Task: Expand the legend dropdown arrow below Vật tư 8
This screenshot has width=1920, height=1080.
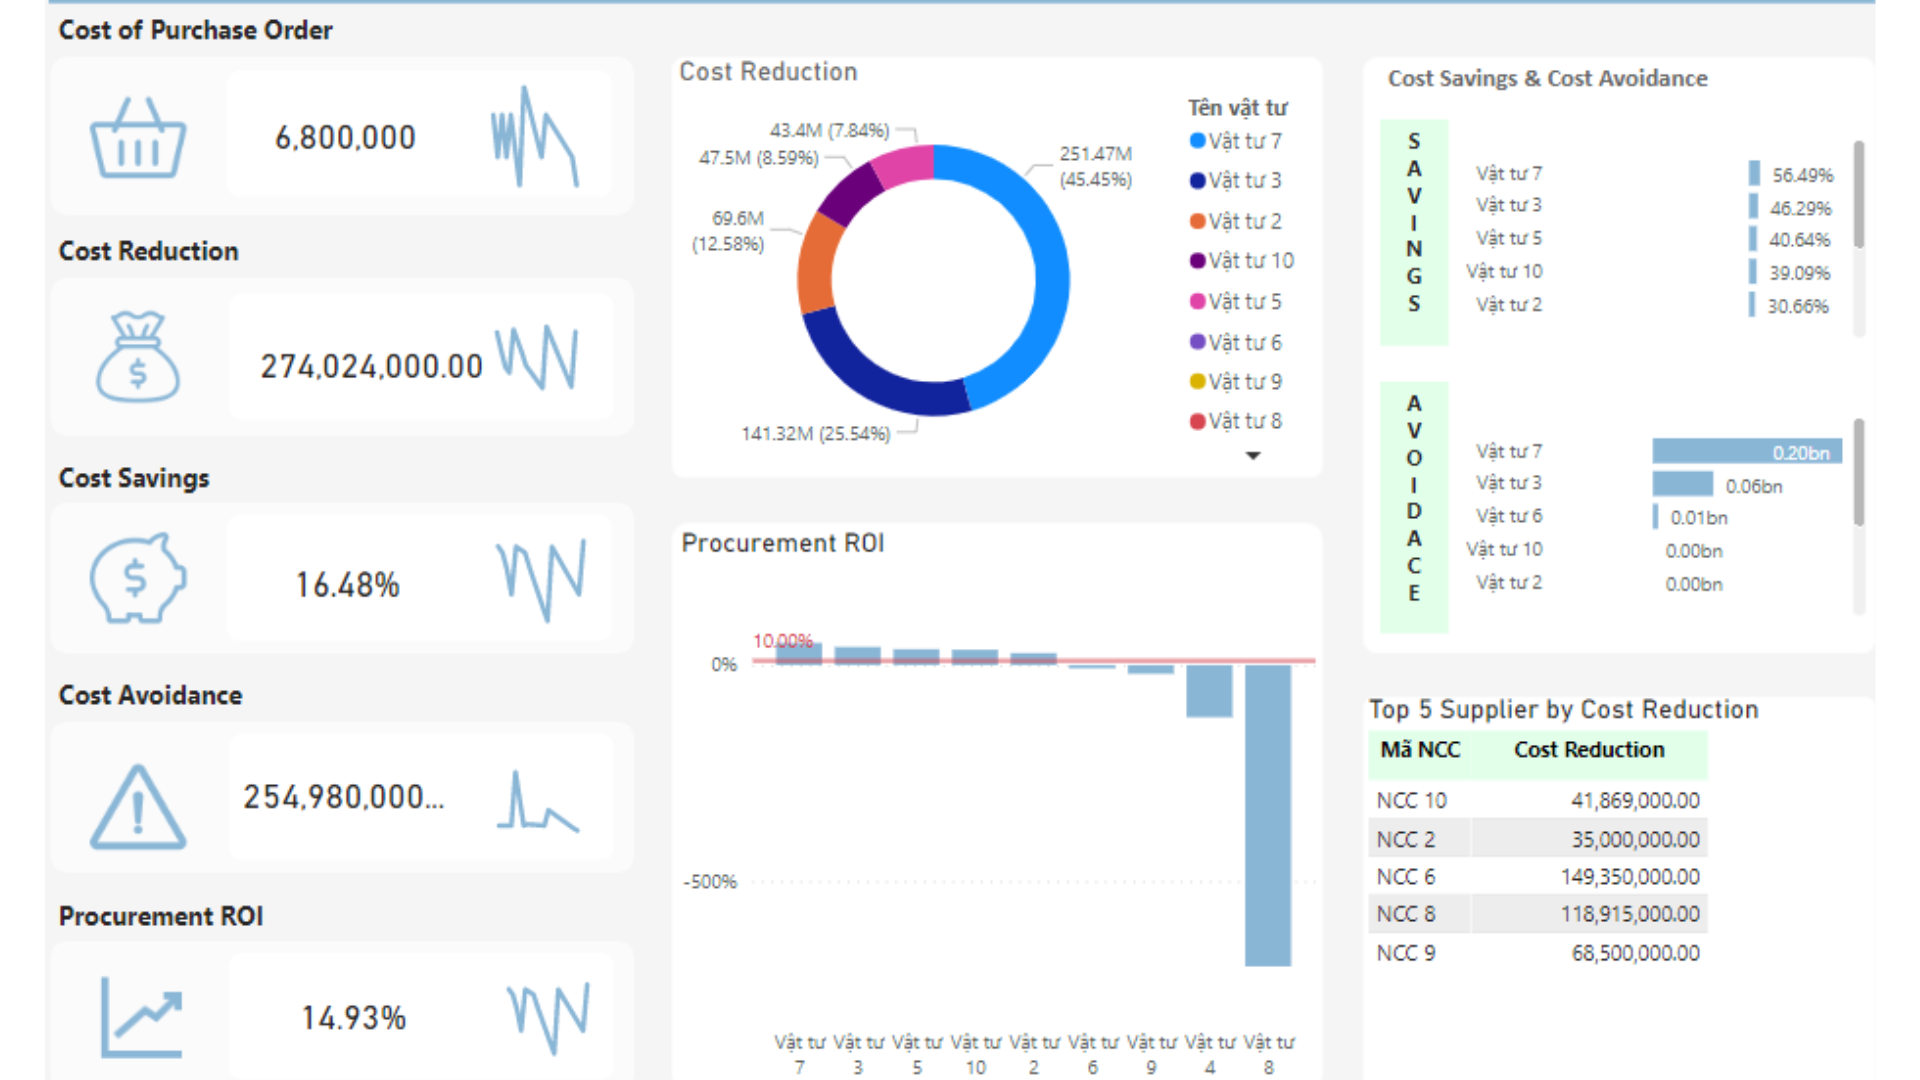Action: [x=1253, y=455]
